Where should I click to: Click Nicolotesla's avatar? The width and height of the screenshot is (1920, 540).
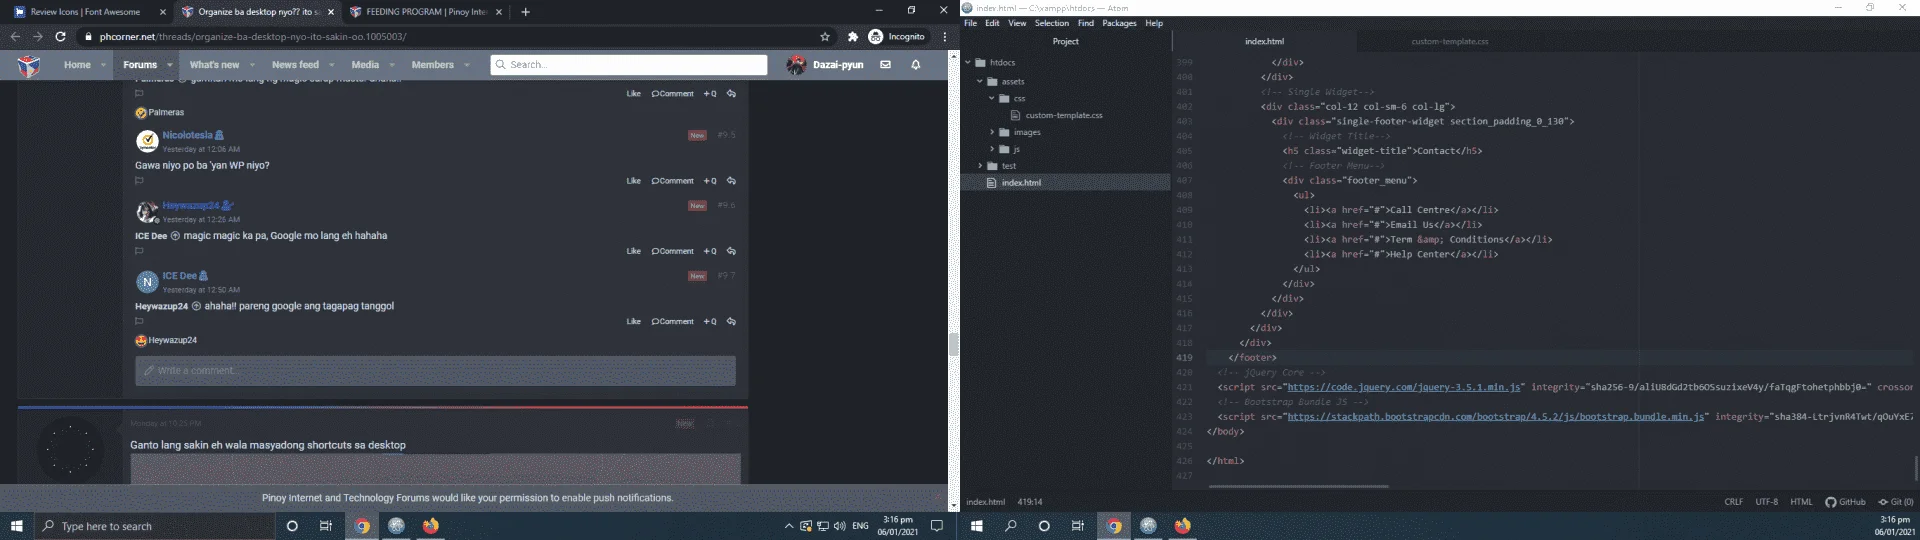point(147,141)
